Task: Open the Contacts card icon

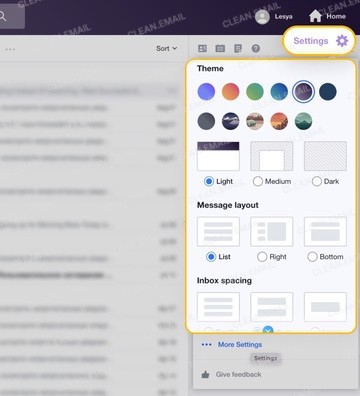Action: [202, 49]
